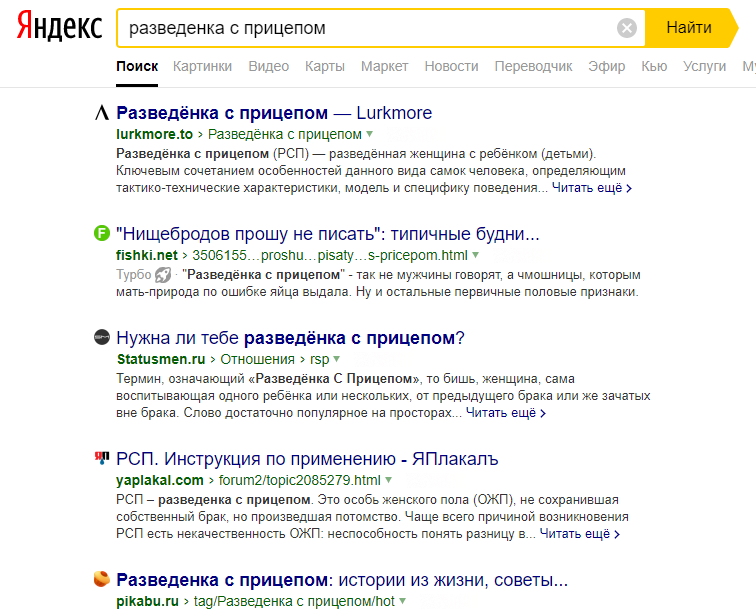Open the Эфир tab
756x613 pixels.
(607, 66)
